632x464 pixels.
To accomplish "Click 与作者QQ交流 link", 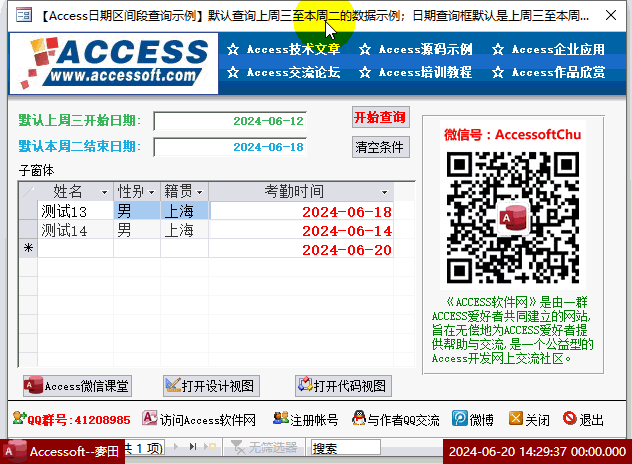I will 396,419.
